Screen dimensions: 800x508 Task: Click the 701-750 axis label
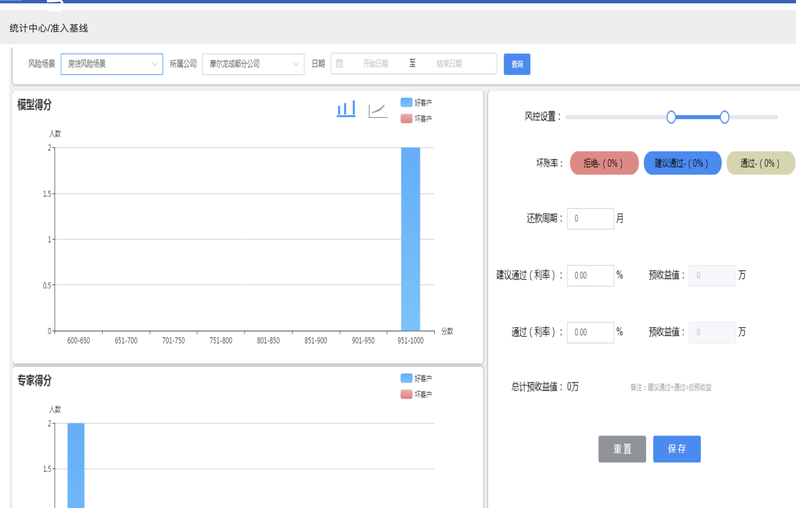click(x=173, y=341)
